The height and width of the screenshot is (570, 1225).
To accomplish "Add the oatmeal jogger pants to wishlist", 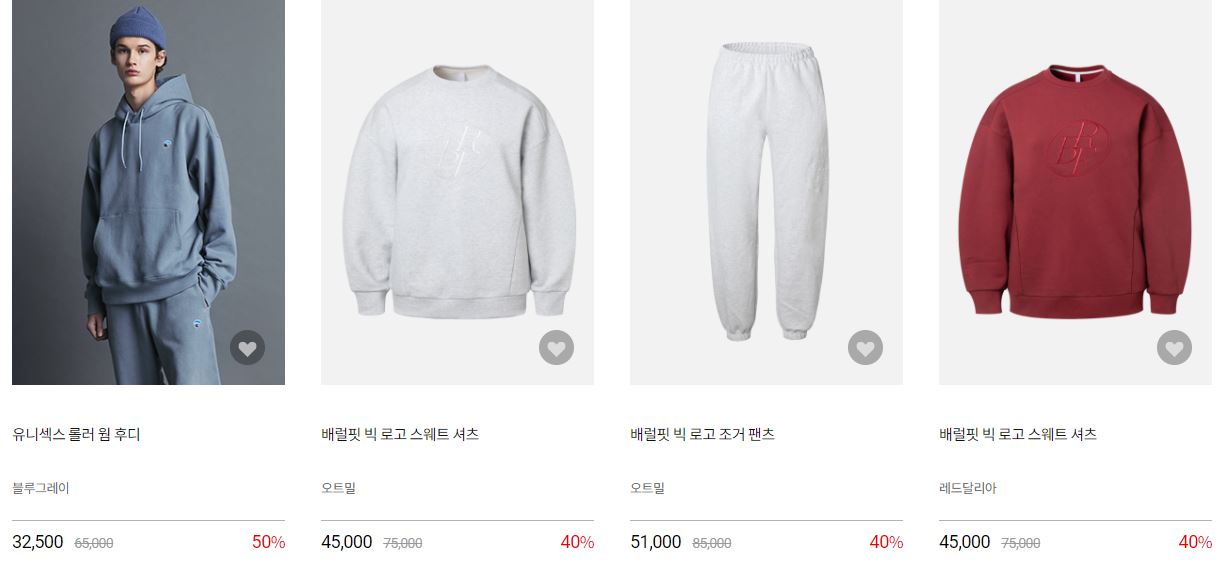I will 866,348.
